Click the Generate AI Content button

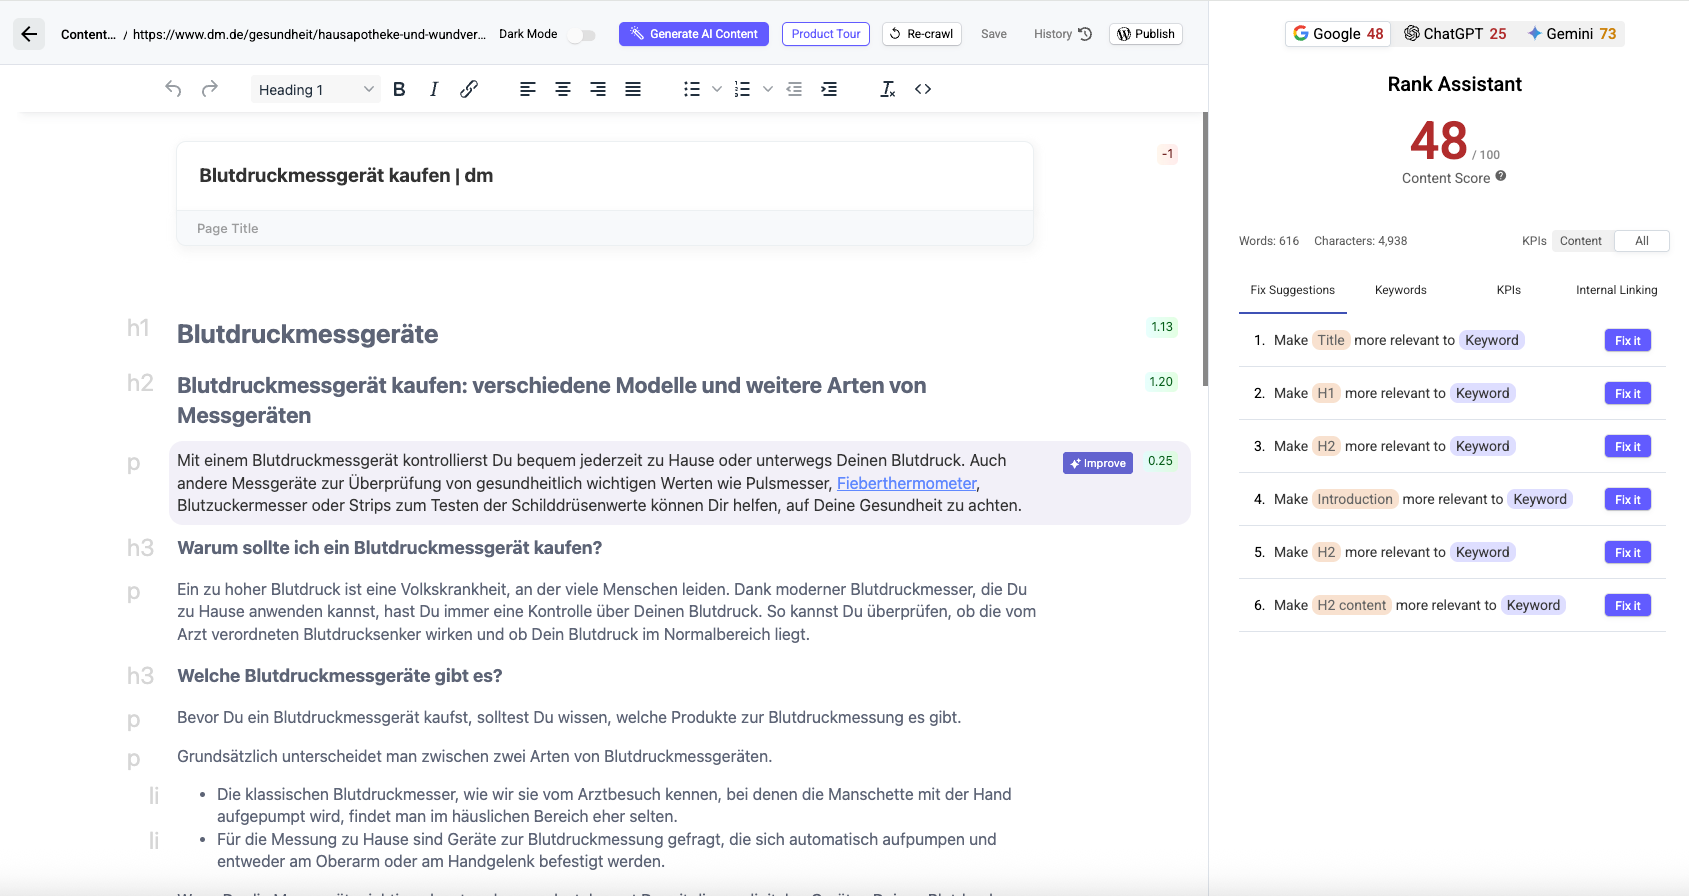click(x=693, y=34)
